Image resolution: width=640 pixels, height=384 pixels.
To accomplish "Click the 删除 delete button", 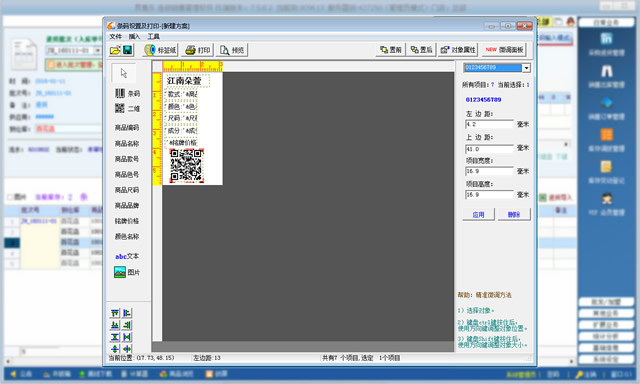I will (514, 214).
